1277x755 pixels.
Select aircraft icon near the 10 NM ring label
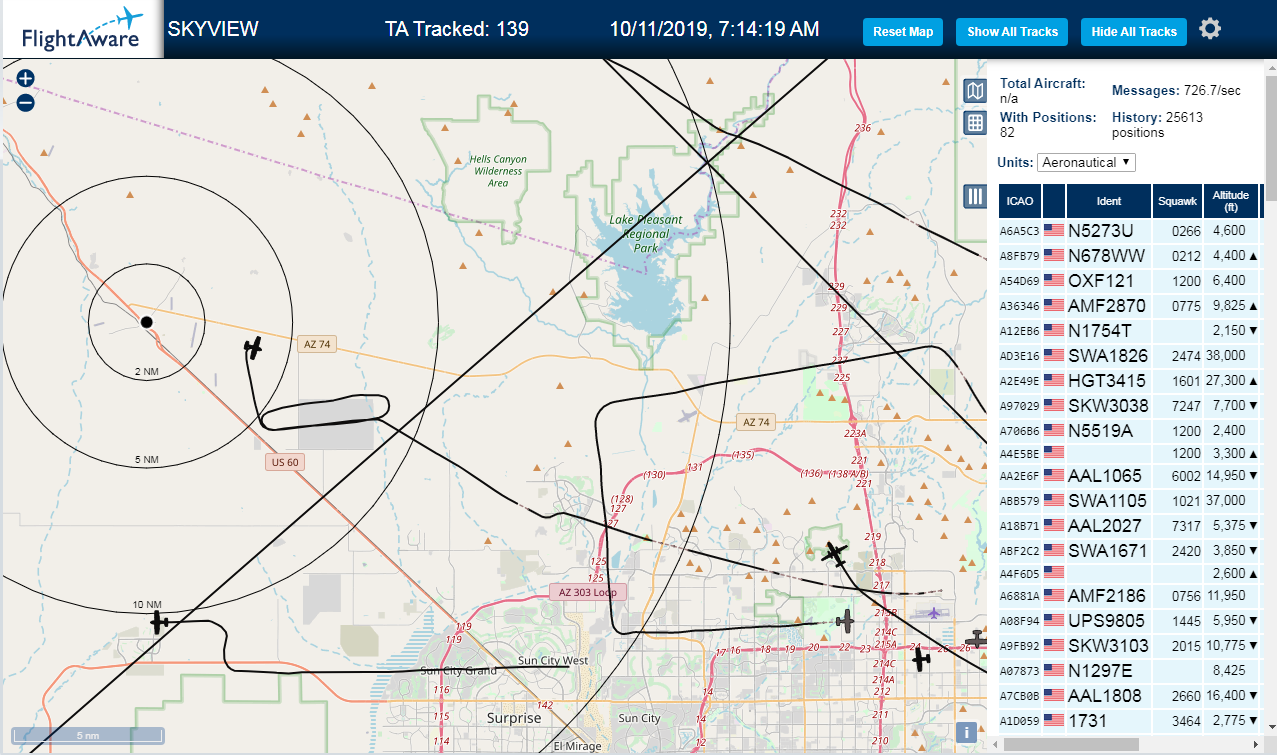pyautogui.click(x=160, y=623)
